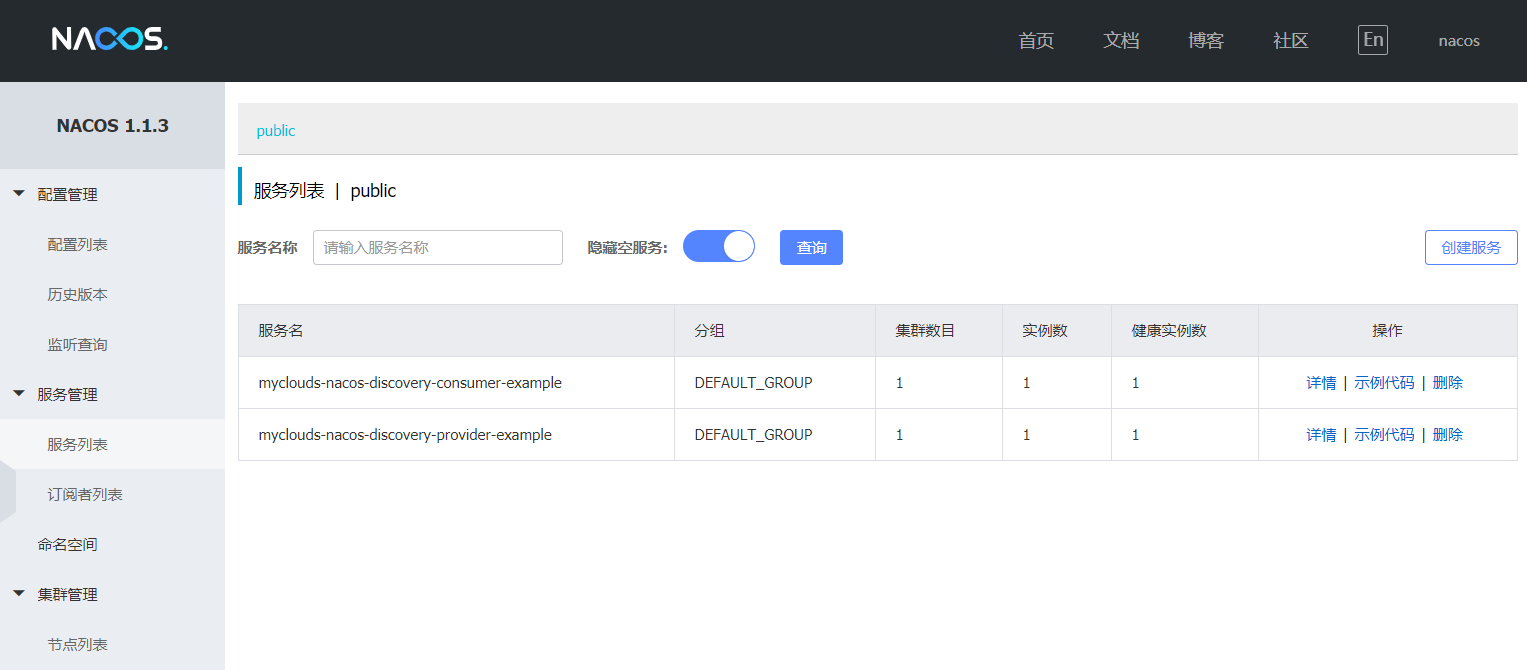Switch language with the En icon
The image size is (1527, 670).
tap(1373, 40)
